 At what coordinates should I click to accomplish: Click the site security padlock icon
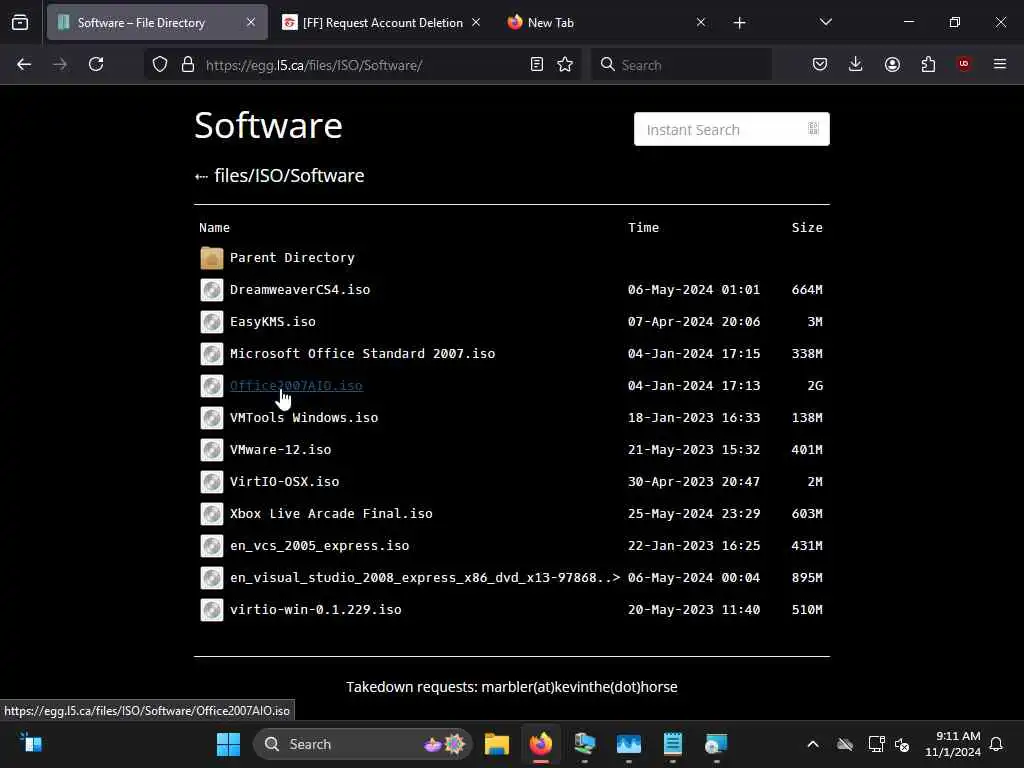pos(188,65)
